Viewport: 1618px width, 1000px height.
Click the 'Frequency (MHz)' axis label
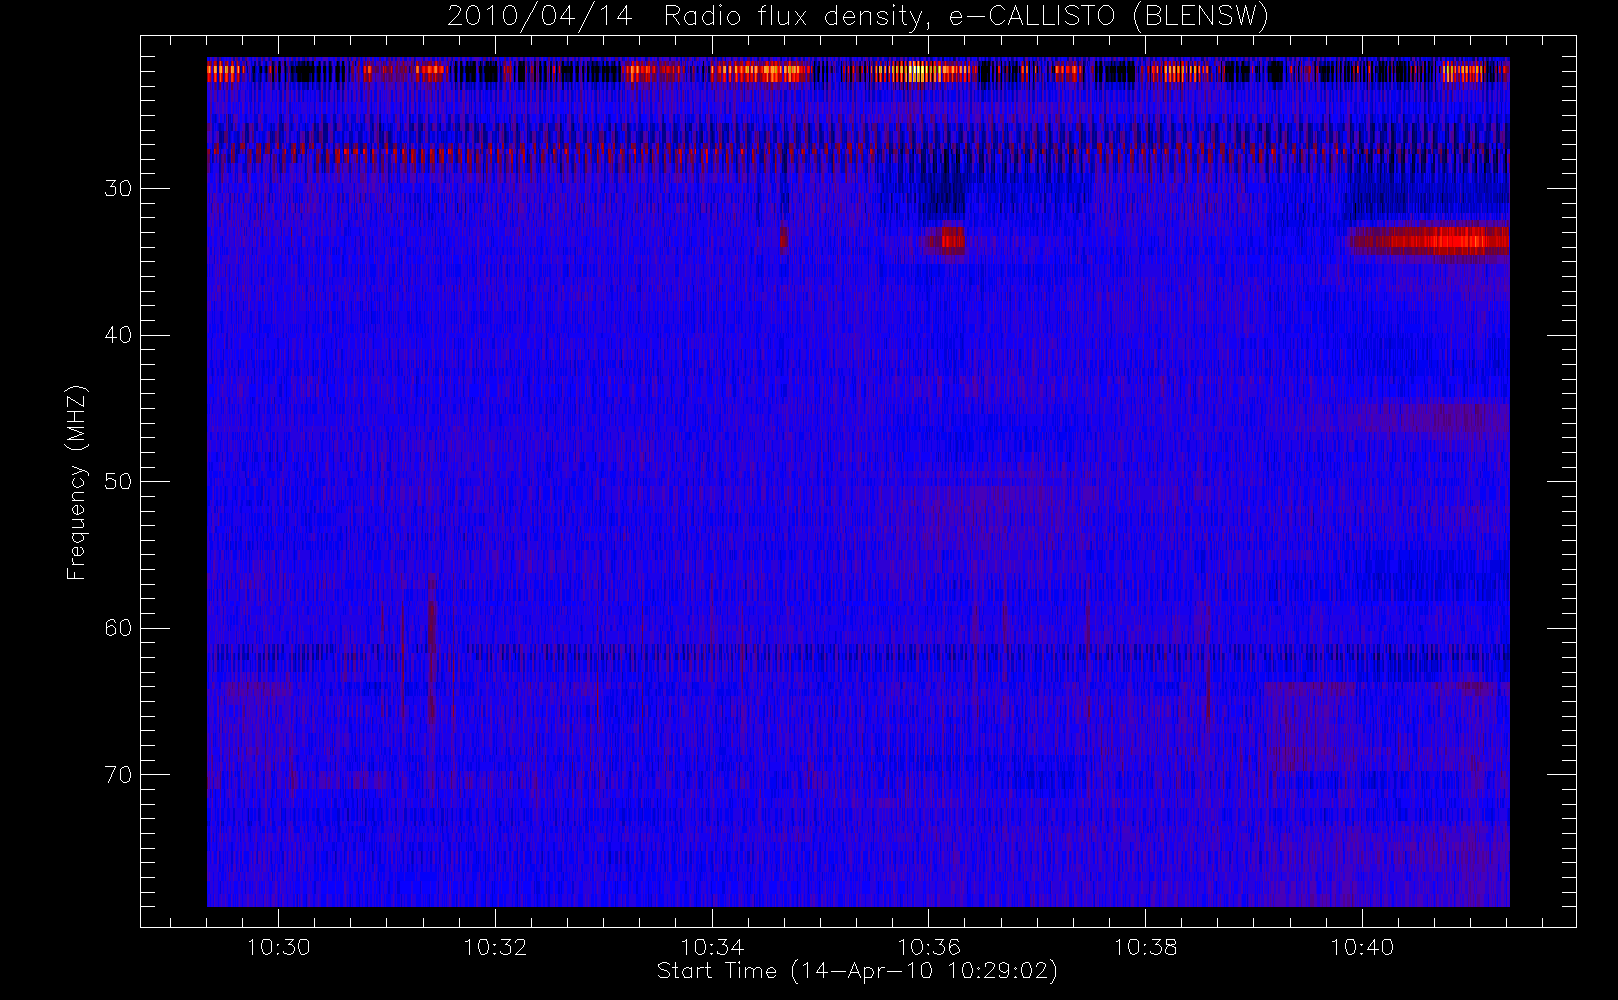click(x=77, y=482)
